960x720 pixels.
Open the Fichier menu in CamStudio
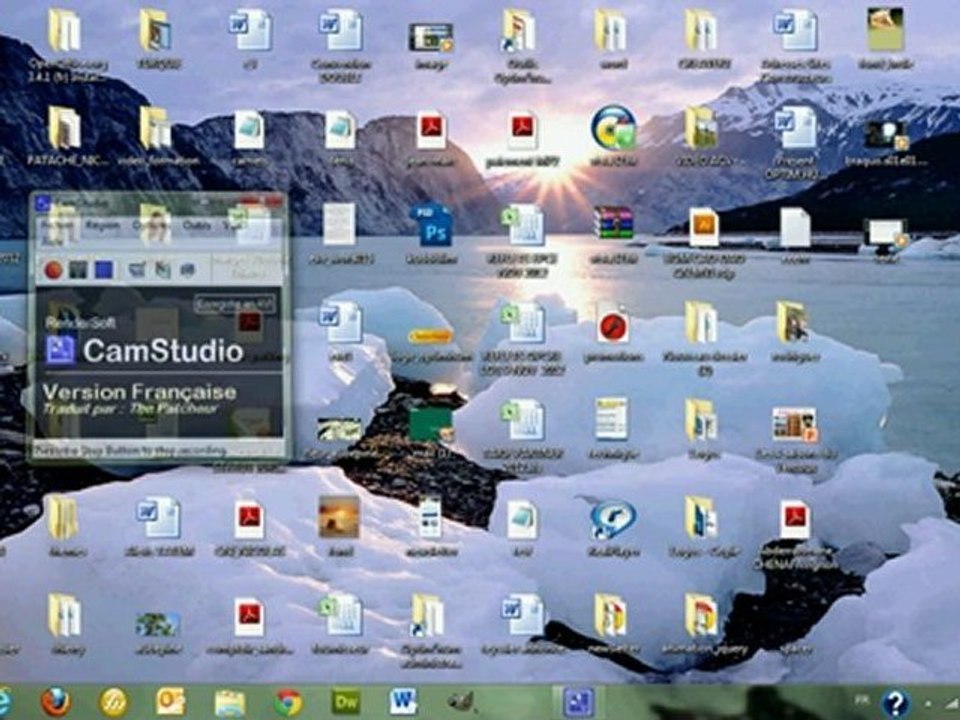(x=56, y=225)
